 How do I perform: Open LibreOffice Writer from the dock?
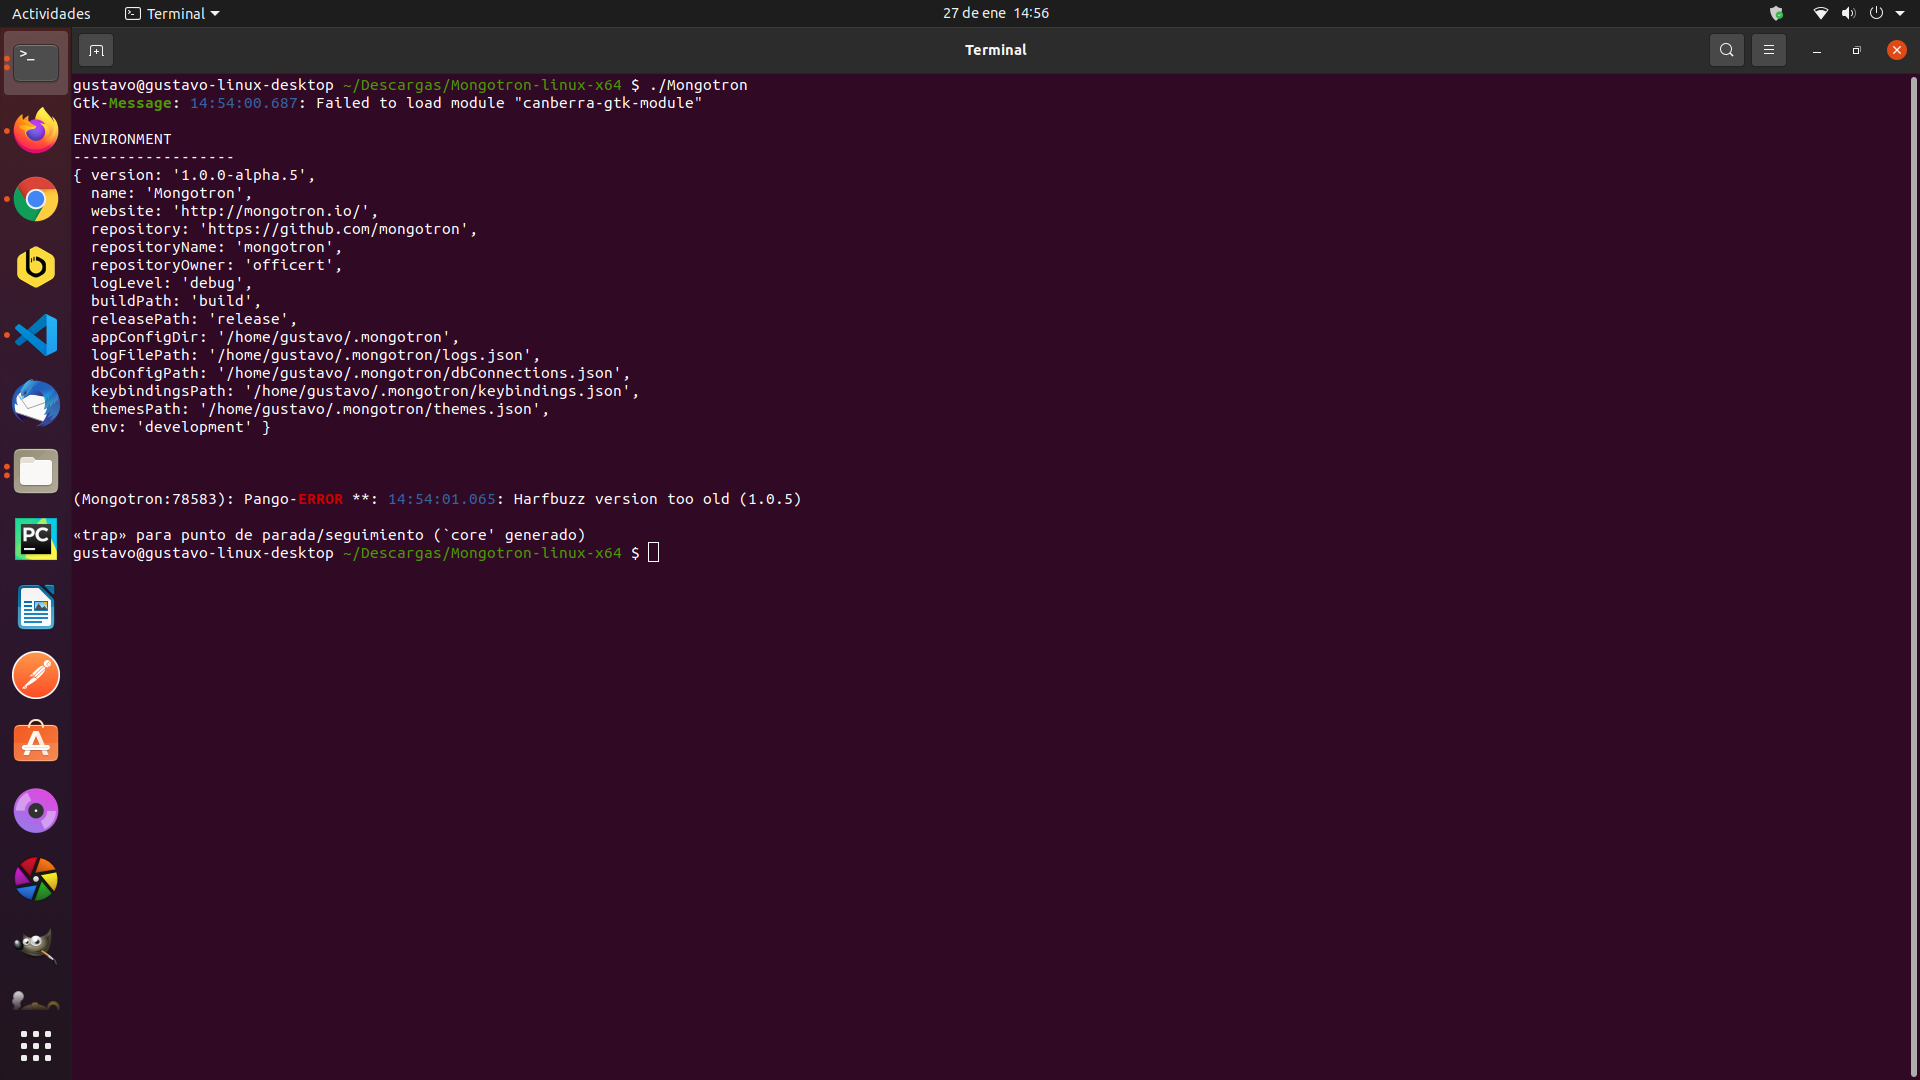click(x=36, y=607)
